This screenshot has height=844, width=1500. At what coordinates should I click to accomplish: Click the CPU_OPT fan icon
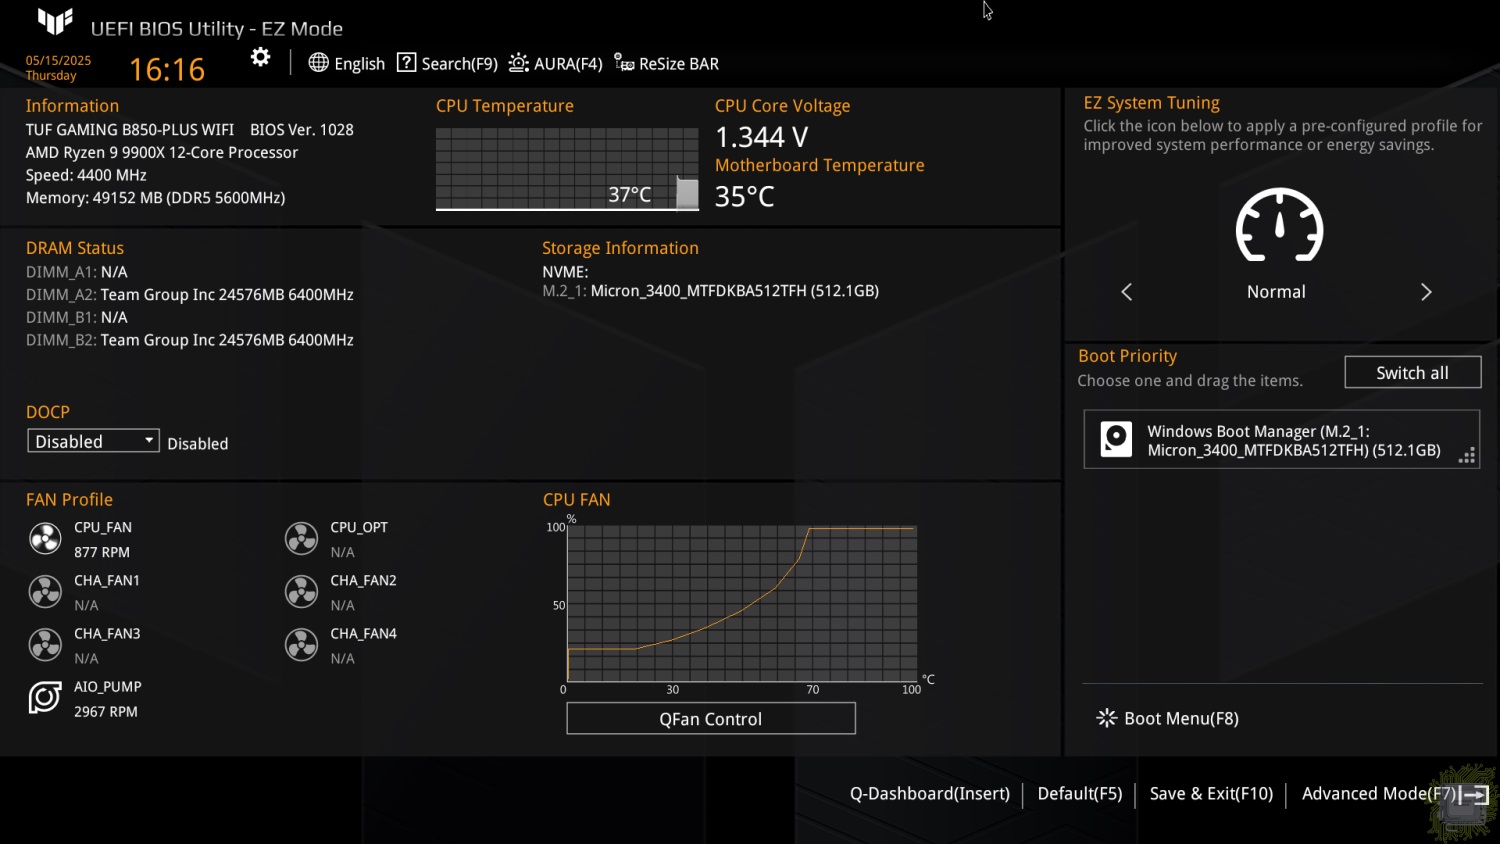tap(301, 539)
